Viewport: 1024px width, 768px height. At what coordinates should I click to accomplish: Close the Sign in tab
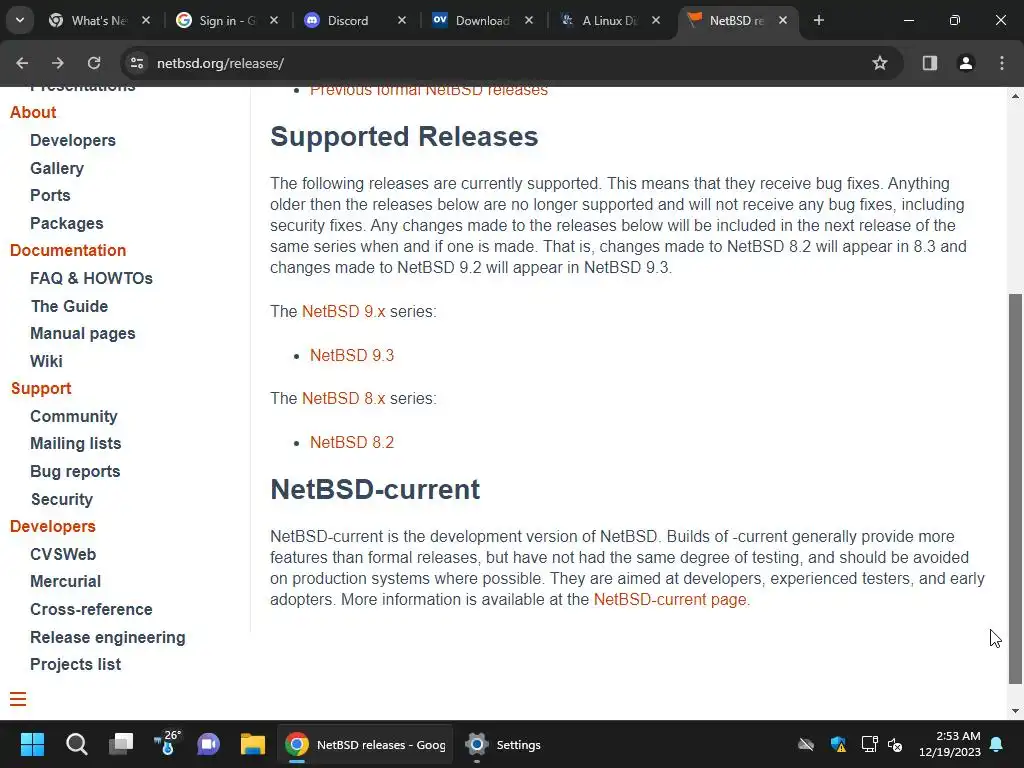click(274, 20)
